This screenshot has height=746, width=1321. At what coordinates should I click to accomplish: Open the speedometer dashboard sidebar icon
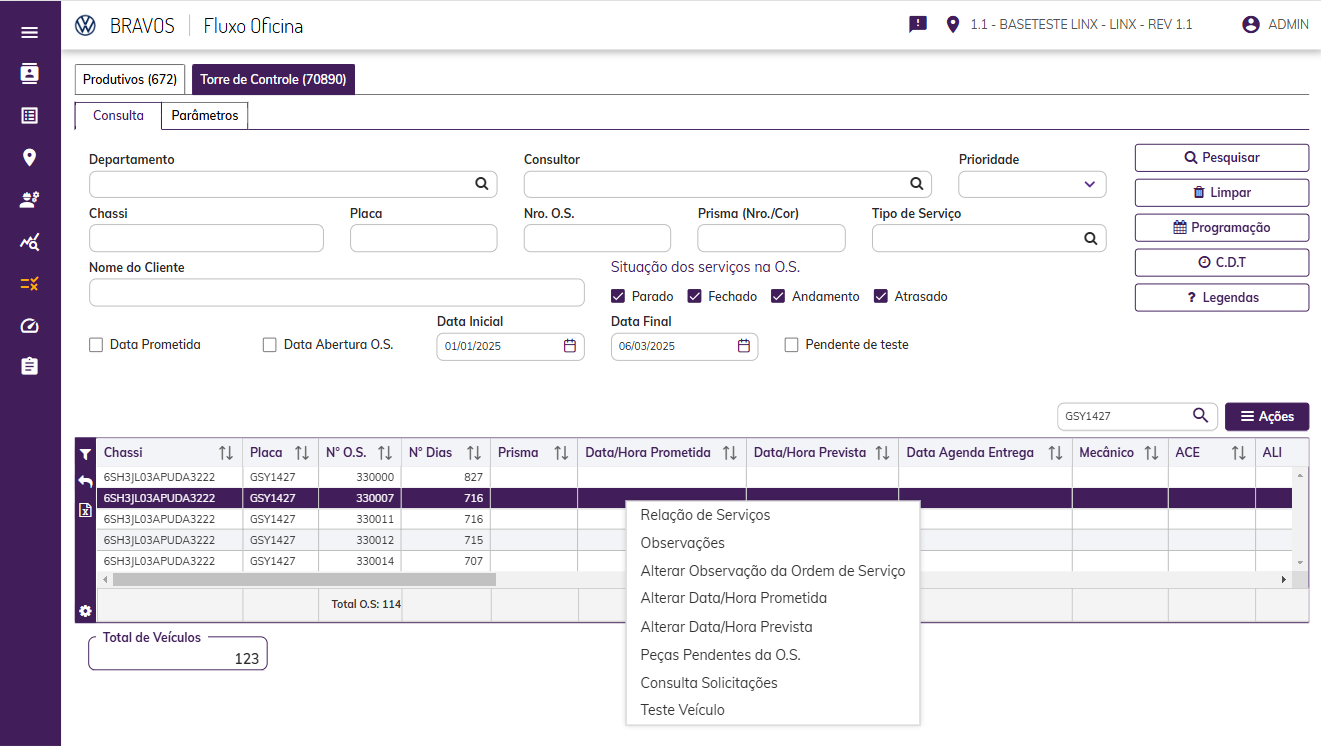coord(30,326)
